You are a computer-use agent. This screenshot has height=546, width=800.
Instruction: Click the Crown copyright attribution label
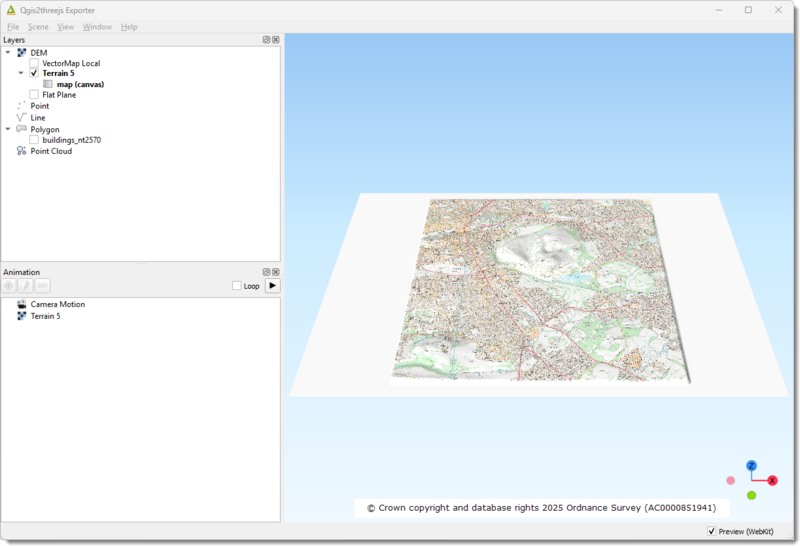pyautogui.click(x=542, y=508)
